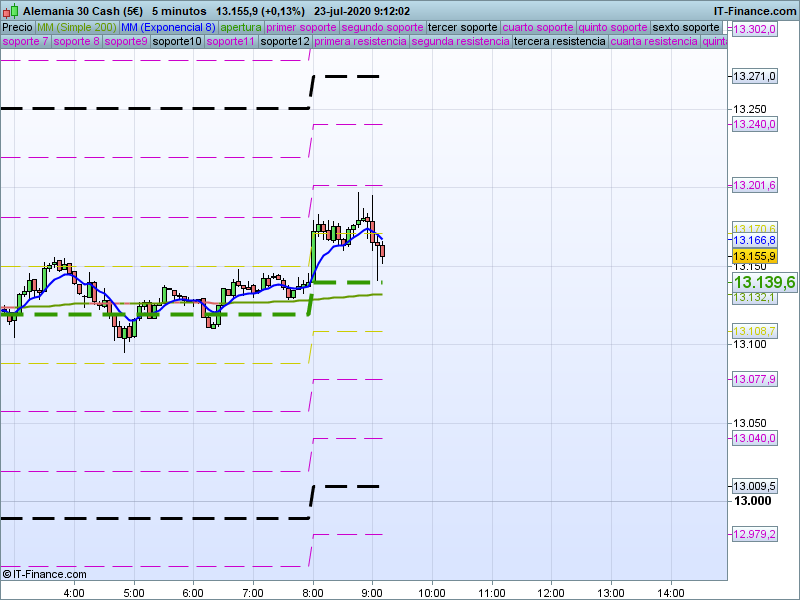Click the 13.155,9 (+0,13%) quote text
This screenshot has width=800, height=600.
[x=260, y=11]
